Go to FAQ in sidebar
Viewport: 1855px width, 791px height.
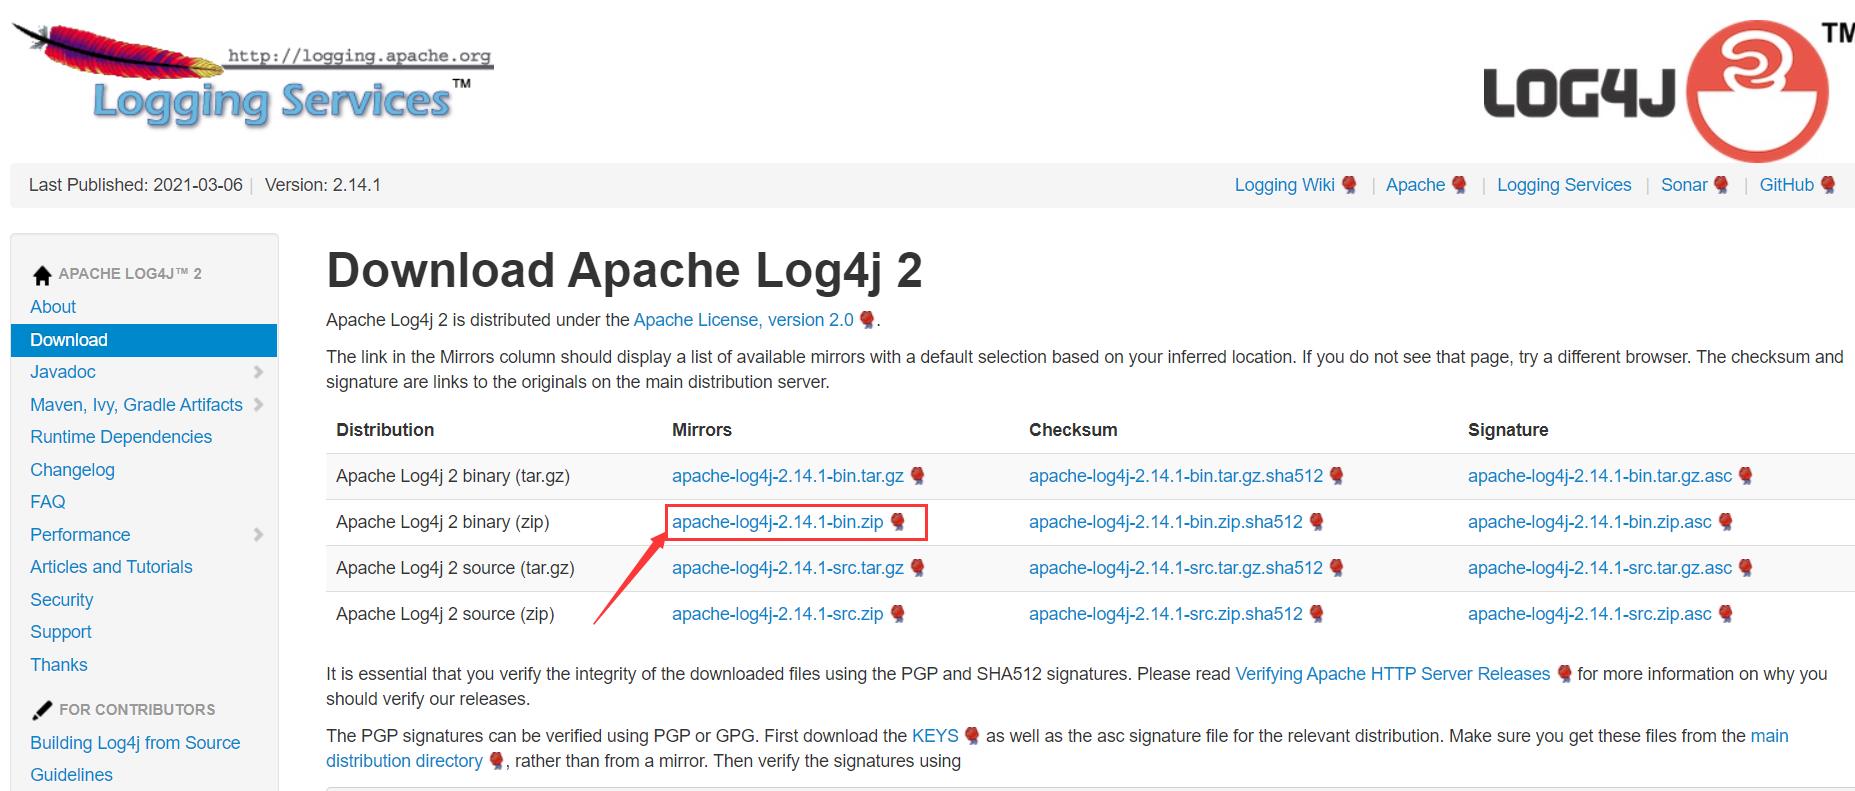pos(48,502)
